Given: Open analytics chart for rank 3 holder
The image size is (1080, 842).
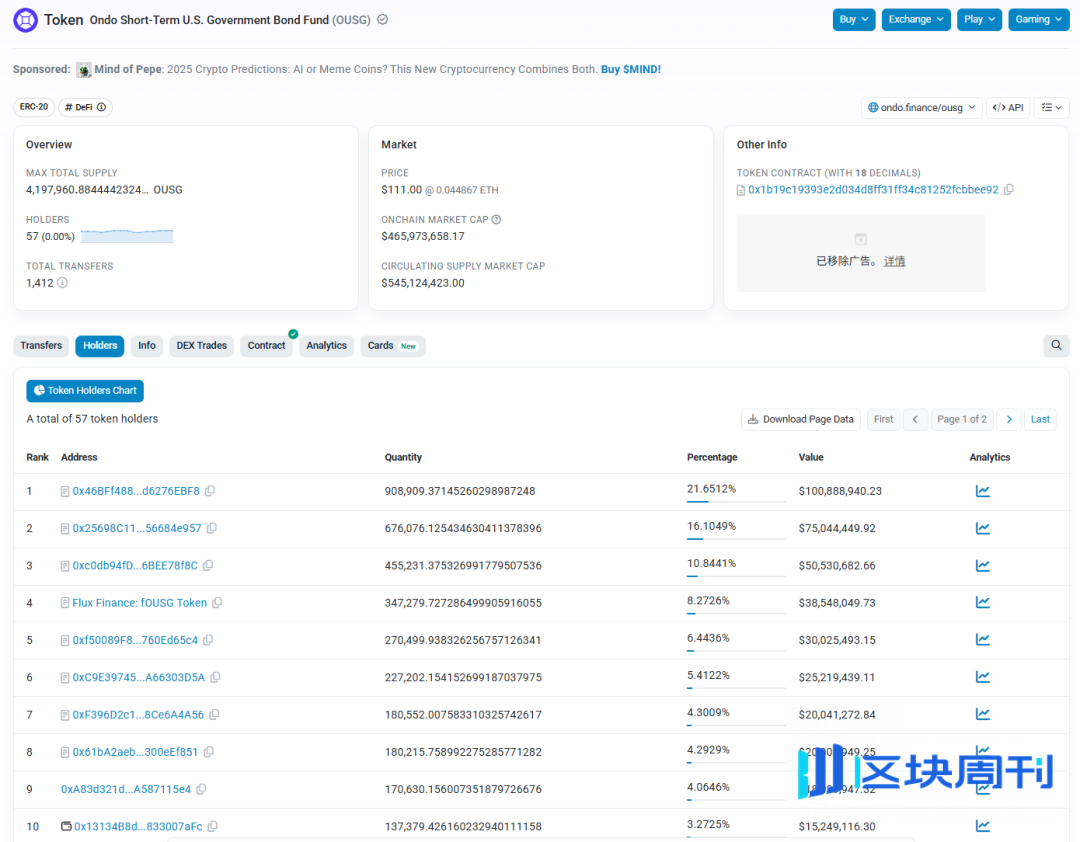Looking at the screenshot, I should [x=982, y=565].
